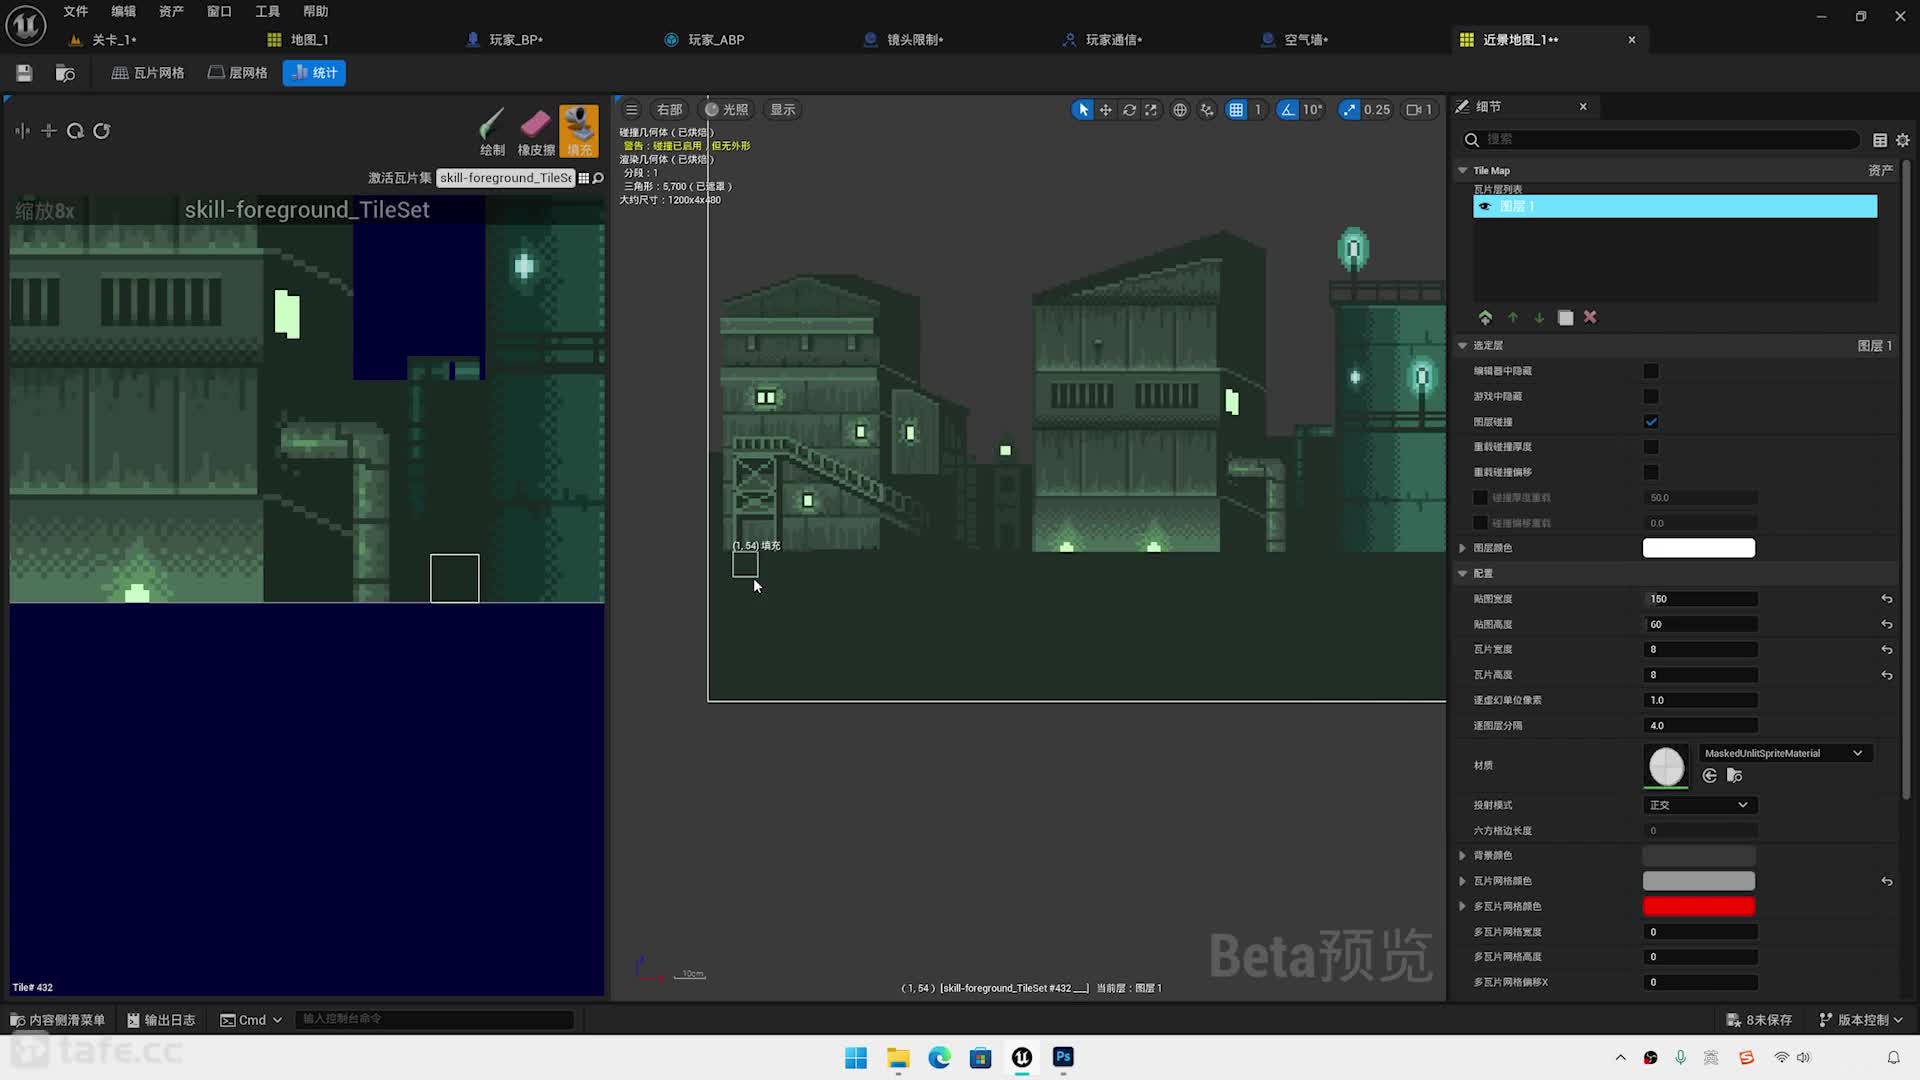Image resolution: width=1920 pixels, height=1080 pixels.
Task: Expand 图层颜色 property
Action: pos(1463,548)
